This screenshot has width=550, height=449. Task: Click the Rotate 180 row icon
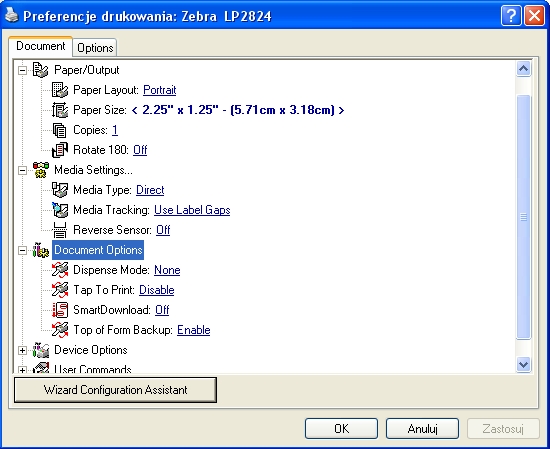pyautogui.click(x=60, y=150)
